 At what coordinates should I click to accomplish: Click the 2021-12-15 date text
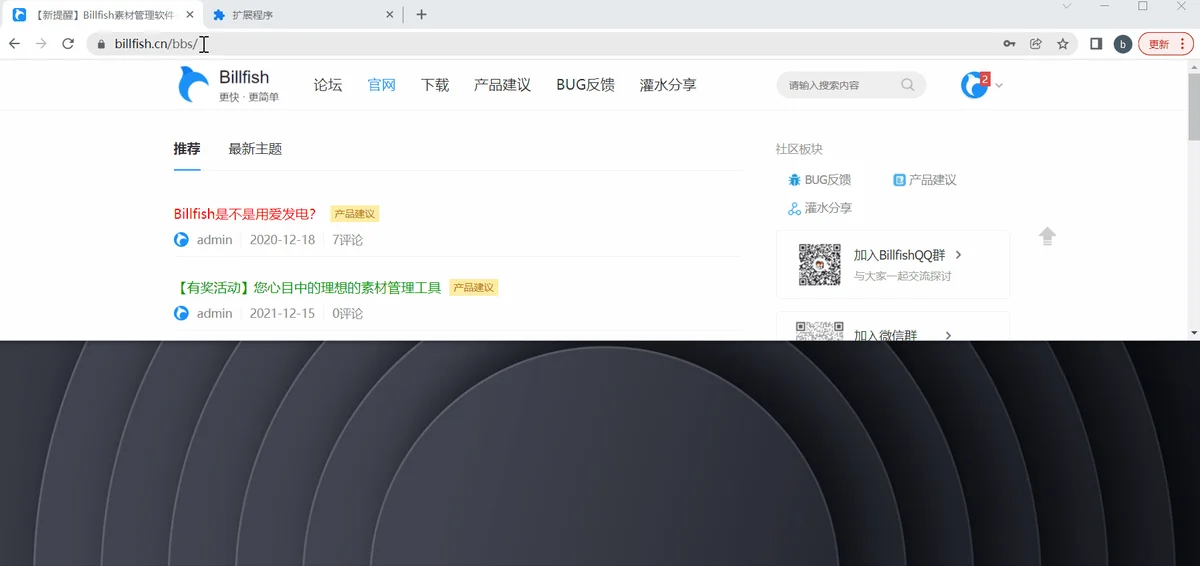click(x=282, y=313)
